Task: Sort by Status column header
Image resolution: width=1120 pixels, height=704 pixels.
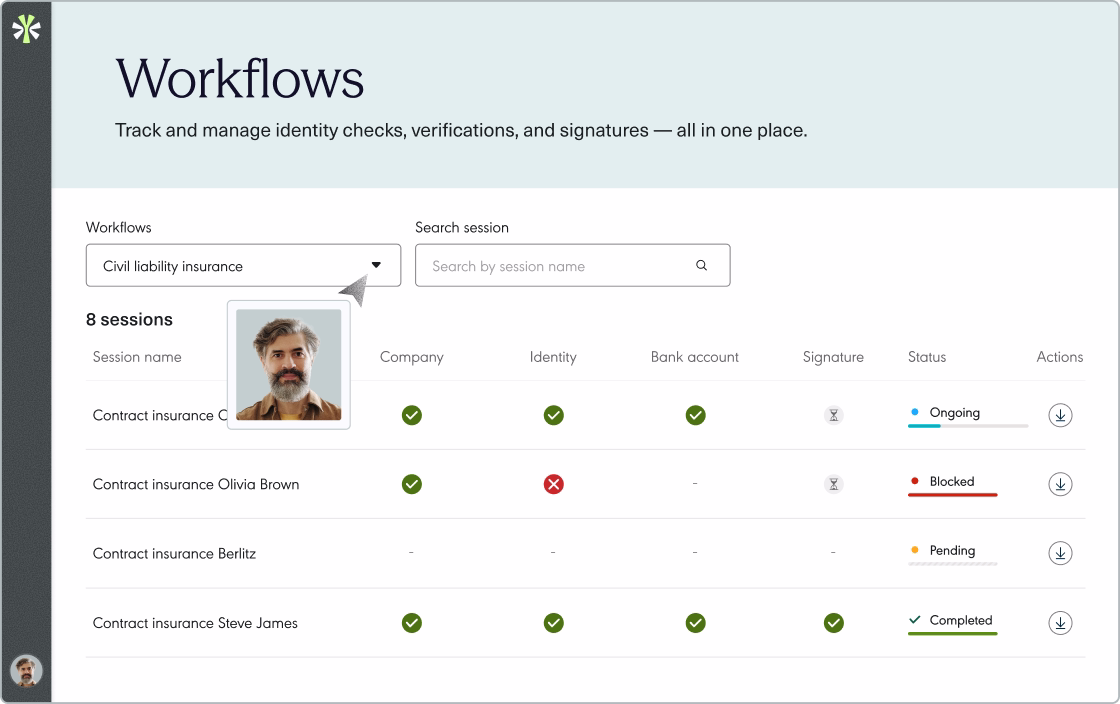Action: tap(926, 357)
